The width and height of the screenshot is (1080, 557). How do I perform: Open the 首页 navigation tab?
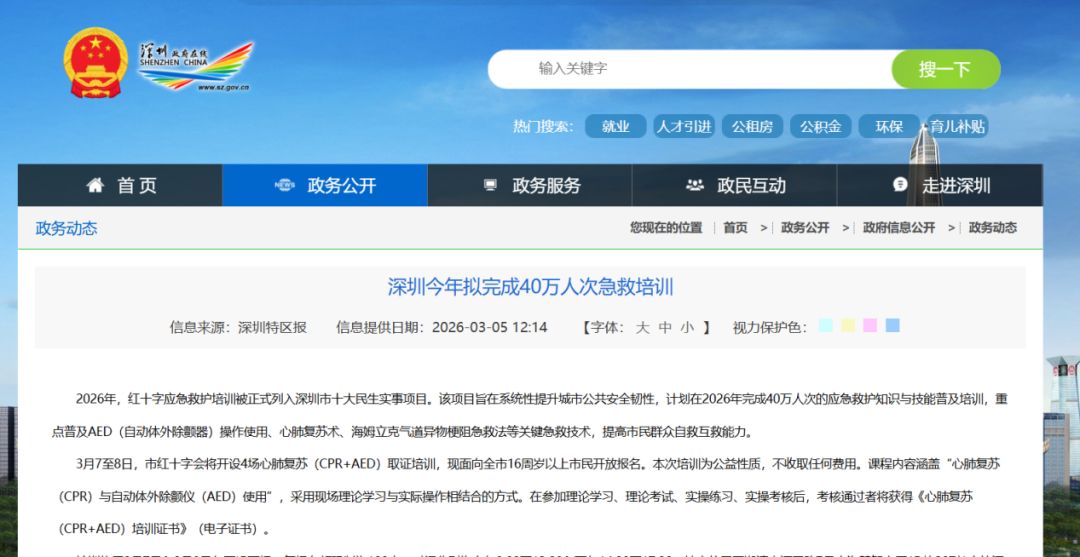pyautogui.click(x=120, y=185)
